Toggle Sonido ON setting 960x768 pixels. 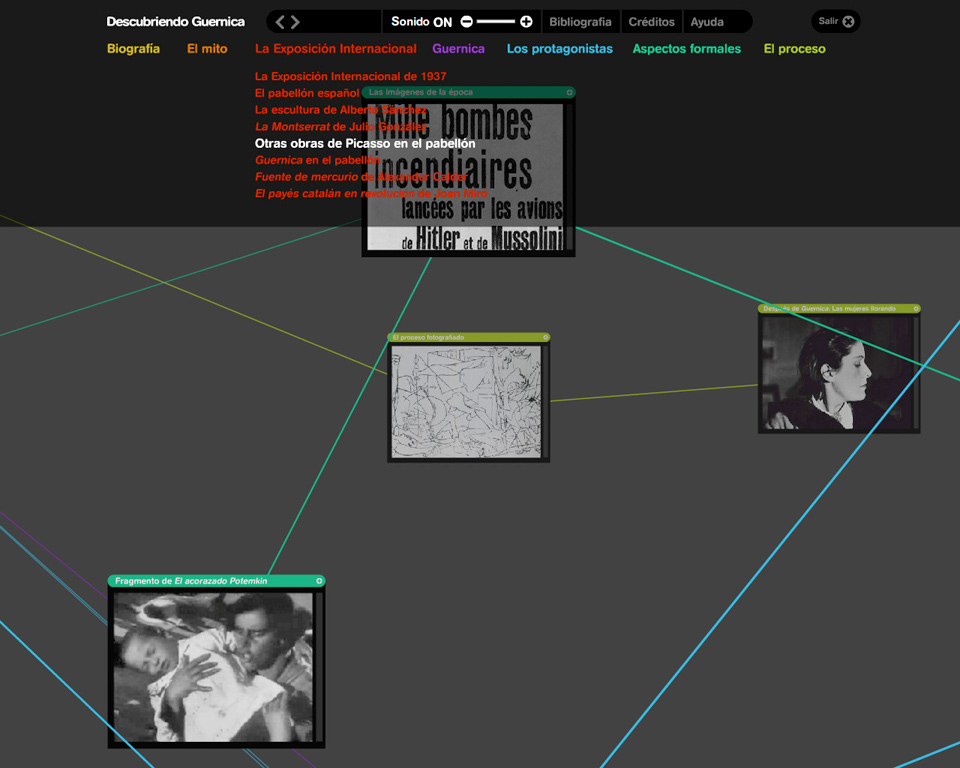point(421,22)
